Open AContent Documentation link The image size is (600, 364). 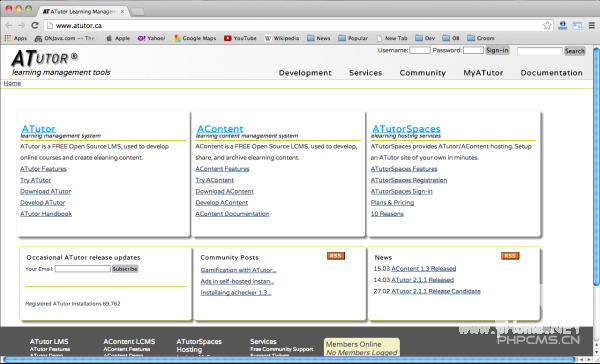click(232, 214)
